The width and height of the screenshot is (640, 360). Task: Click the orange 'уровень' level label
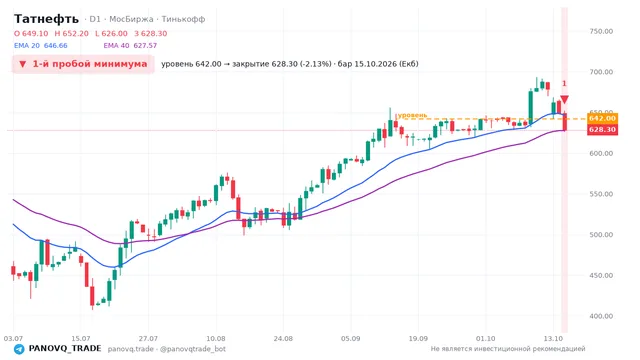tap(412, 116)
